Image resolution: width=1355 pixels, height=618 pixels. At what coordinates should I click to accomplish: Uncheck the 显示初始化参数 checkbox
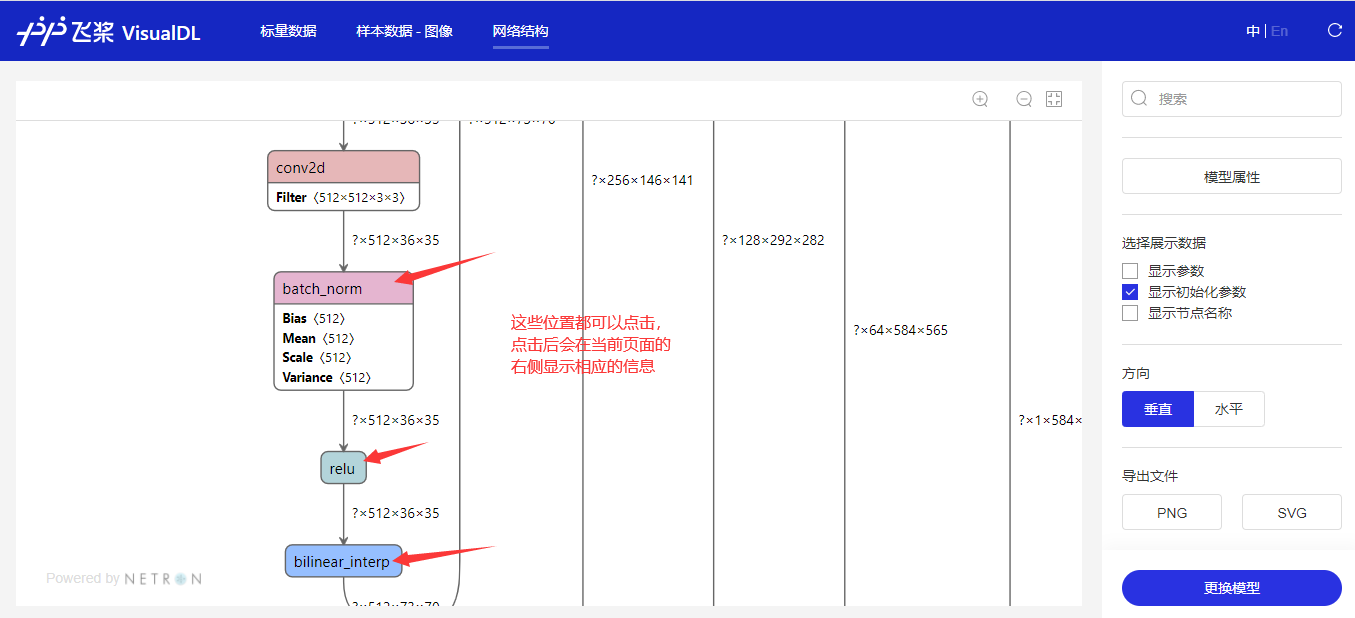1129,291
